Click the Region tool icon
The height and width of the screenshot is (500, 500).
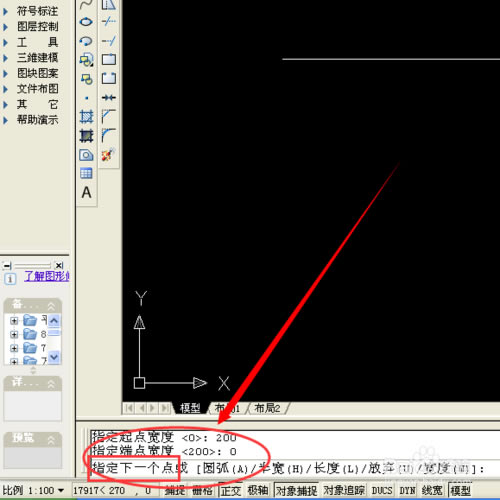point(86,155)
